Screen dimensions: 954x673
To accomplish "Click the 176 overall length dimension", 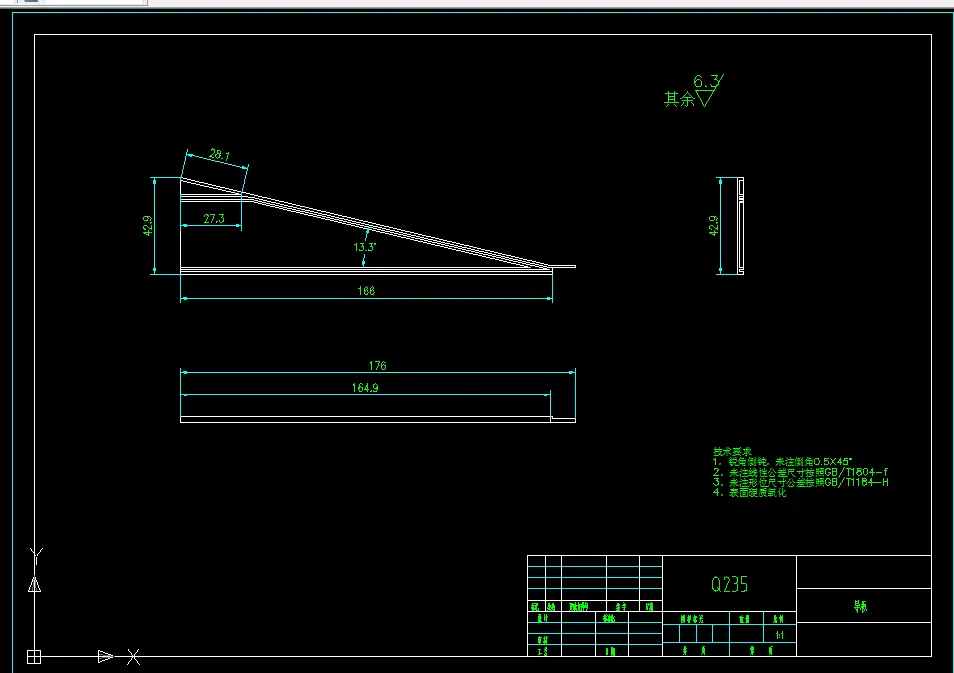I will (377, 366).
